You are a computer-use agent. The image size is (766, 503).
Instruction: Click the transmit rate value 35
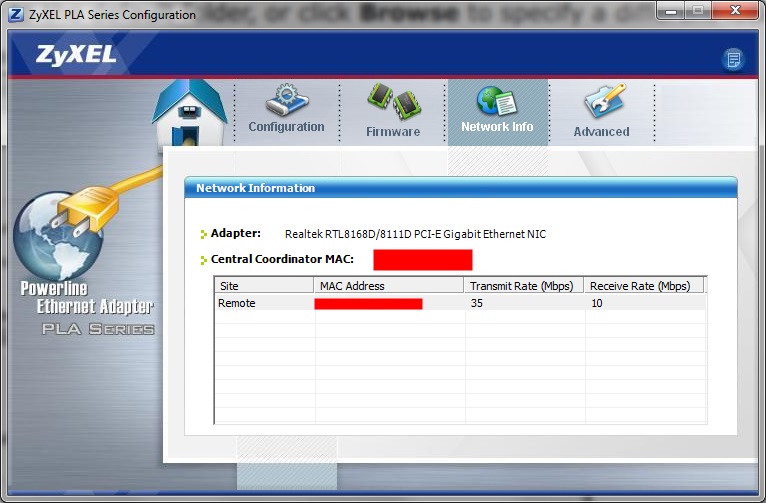pyautogui.click(x=477, y=303)
